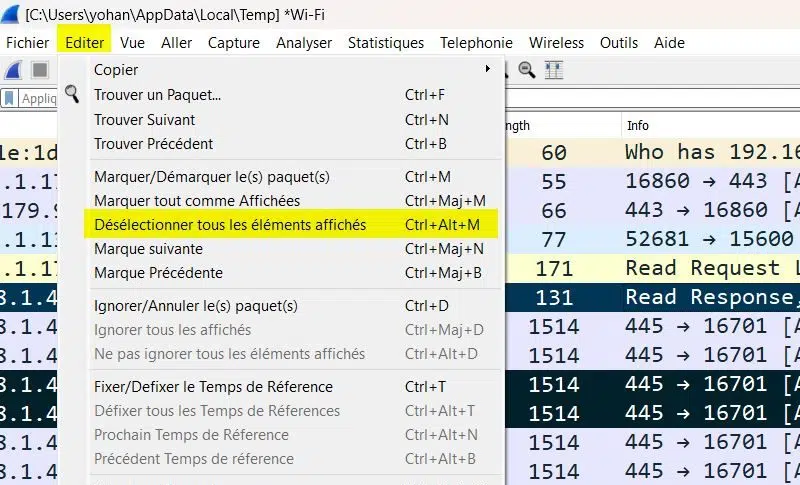Open the Aide menu
800x485 pixels.
coord(669,43)
